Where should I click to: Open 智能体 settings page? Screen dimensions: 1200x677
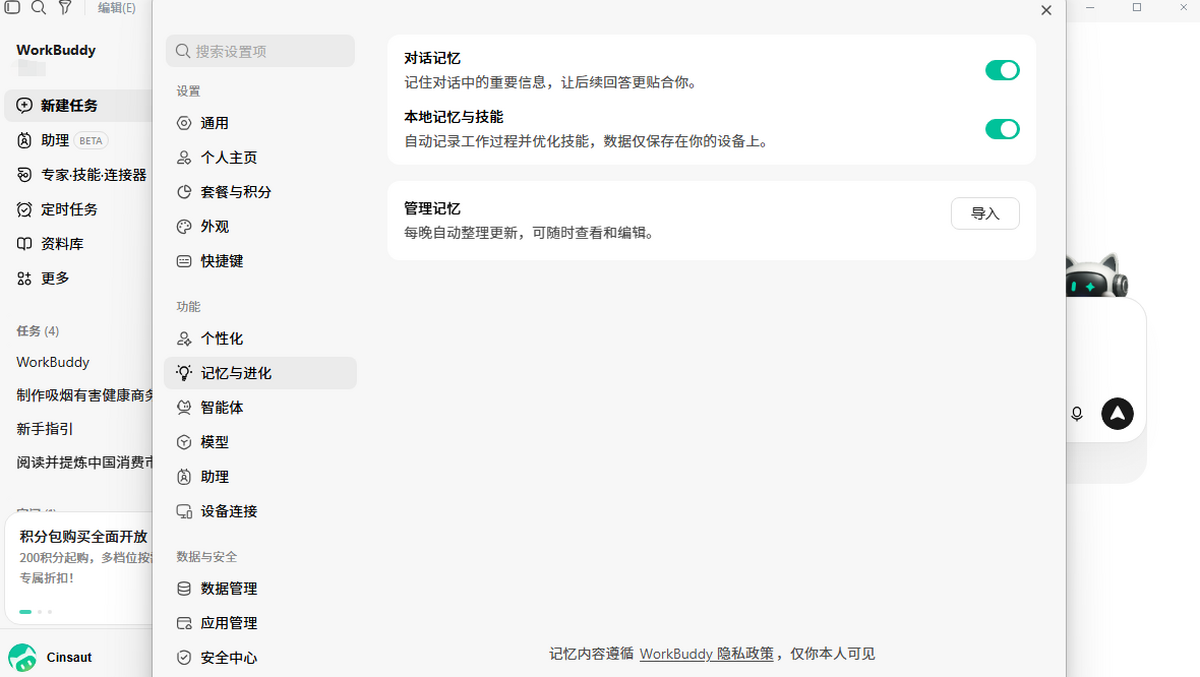pos(260,408)
